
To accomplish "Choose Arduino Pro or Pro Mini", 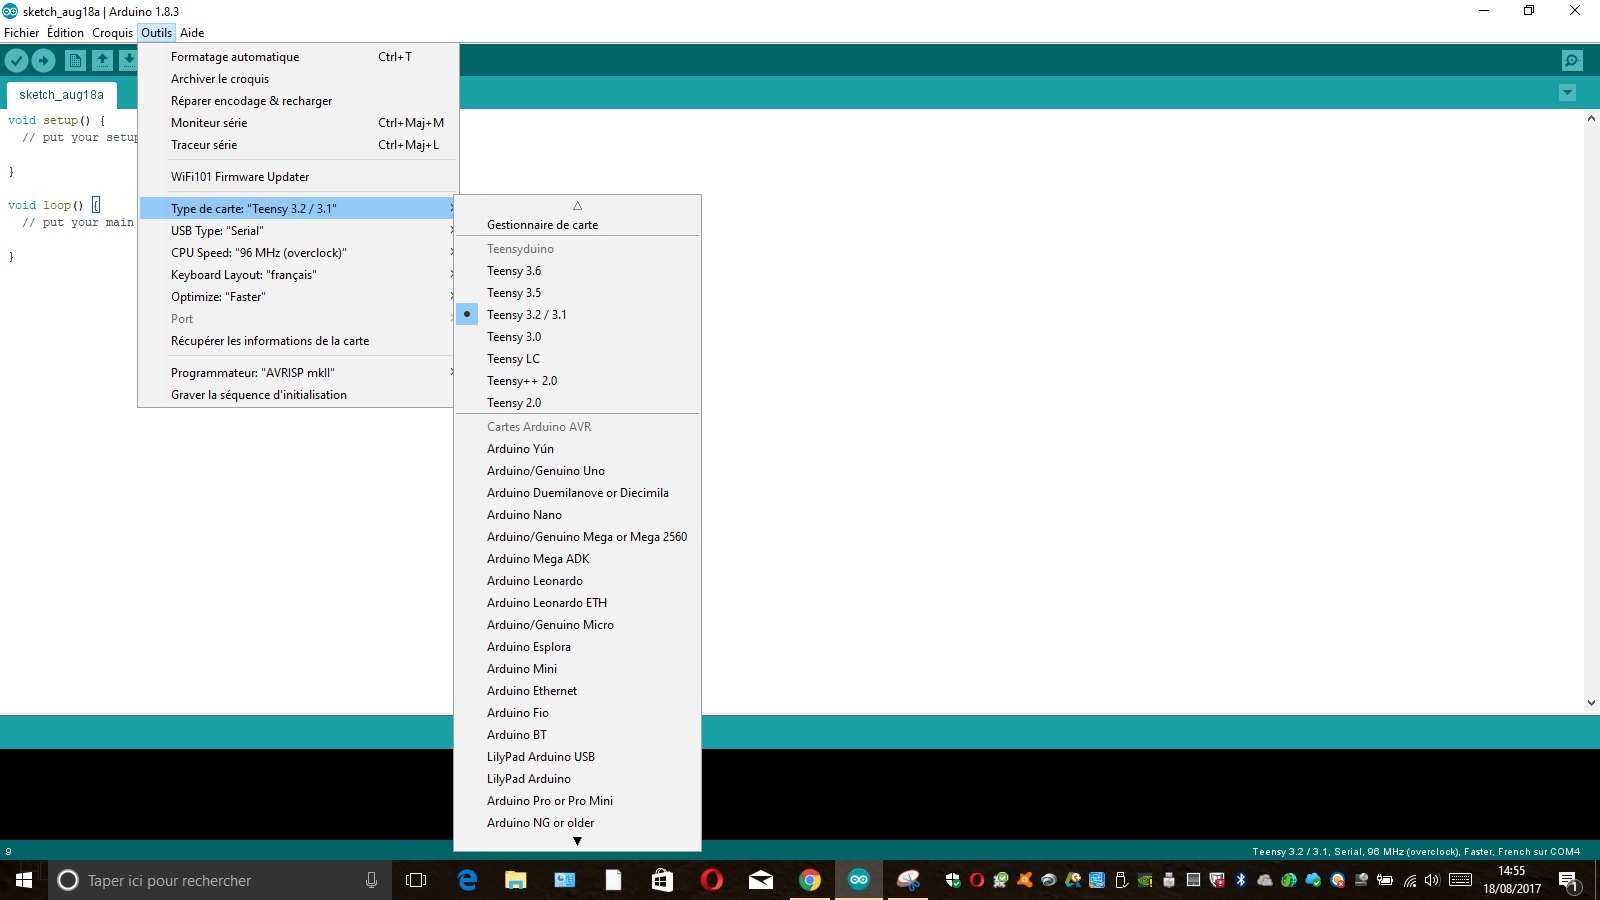I will tap(577, 801).
